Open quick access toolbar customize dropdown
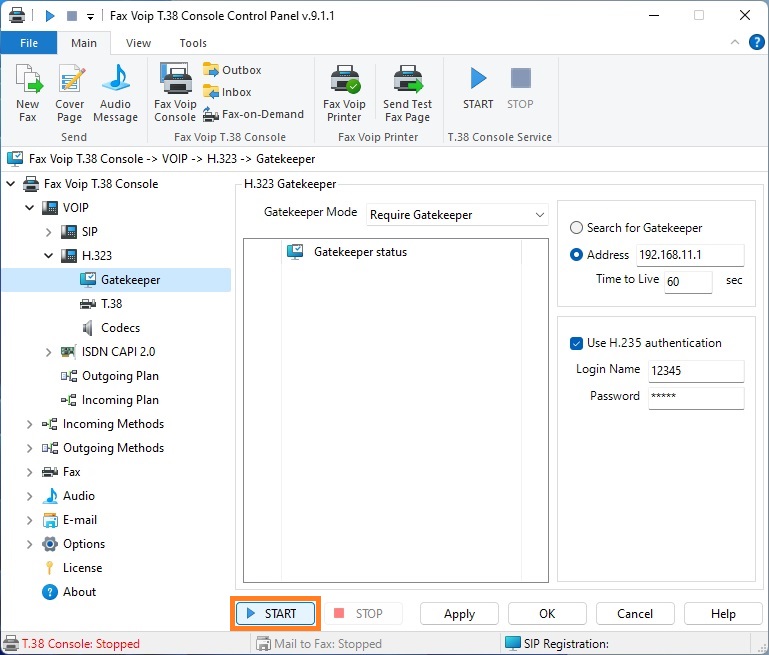Viewport: 769px width, 655px height. (x=90, y=16)
